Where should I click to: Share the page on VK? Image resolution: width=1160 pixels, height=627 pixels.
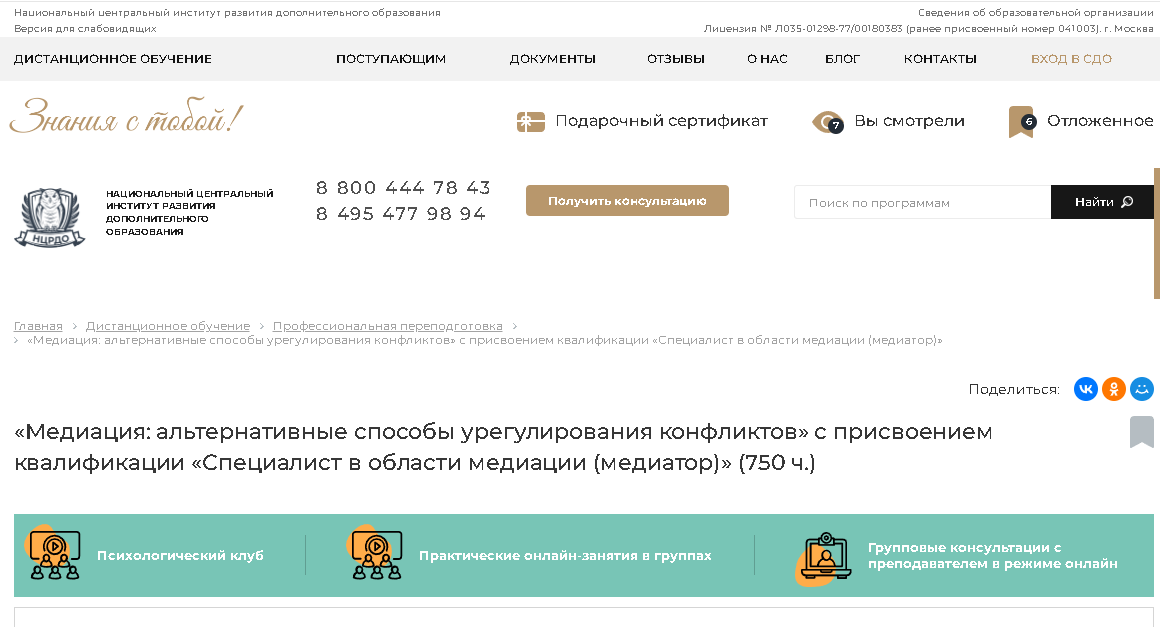[1085, 389]
